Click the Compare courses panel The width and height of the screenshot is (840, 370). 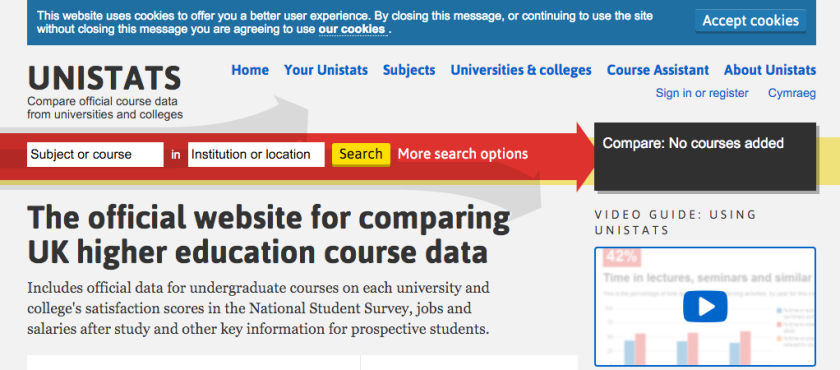(x=705, y=157)
